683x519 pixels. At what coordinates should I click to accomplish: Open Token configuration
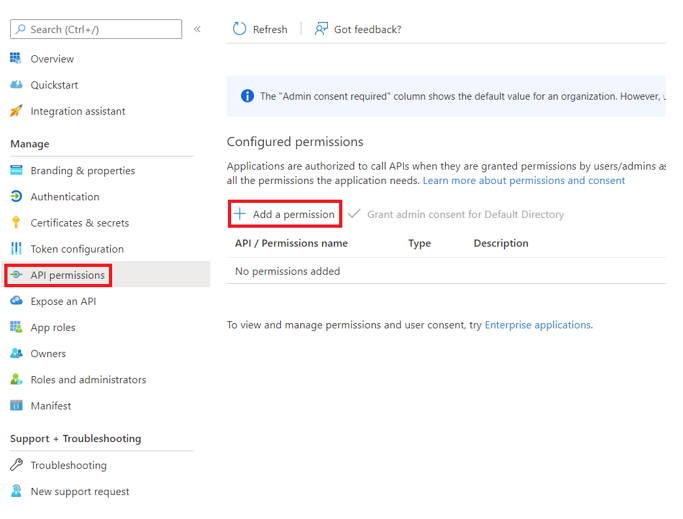click(x=77, y=249)
